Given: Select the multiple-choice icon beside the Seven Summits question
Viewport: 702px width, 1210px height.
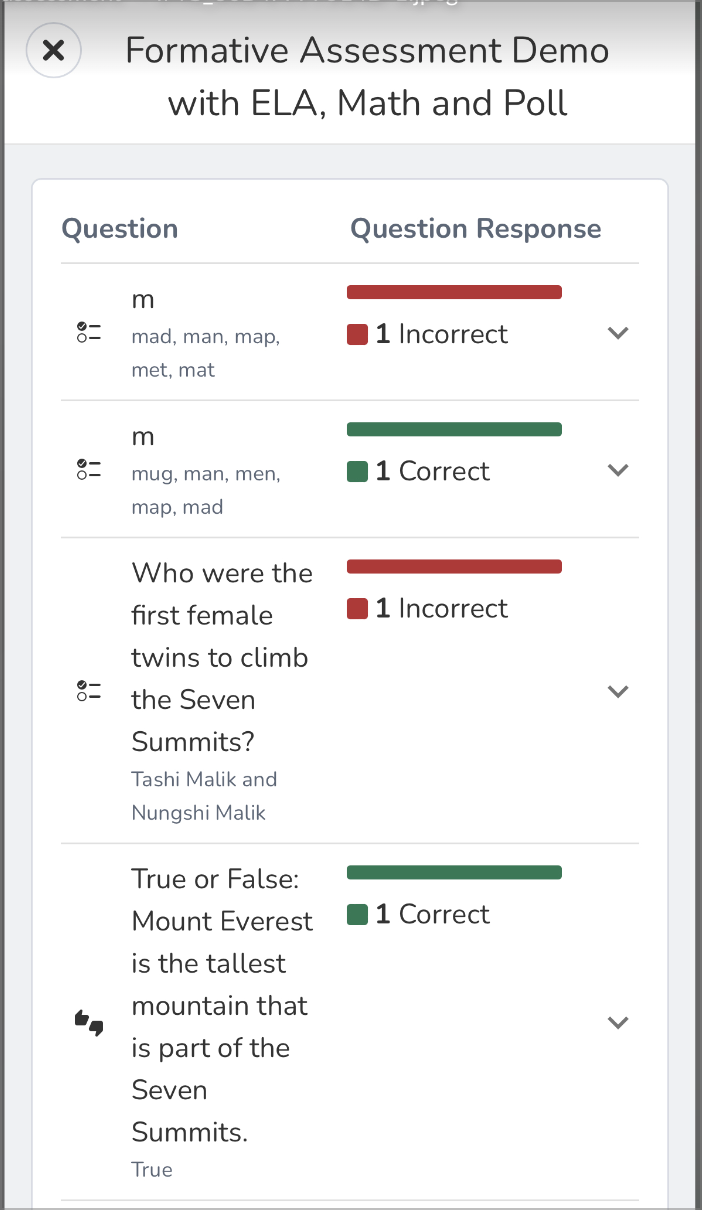Looking at the screenshot, I should [88, 690].
